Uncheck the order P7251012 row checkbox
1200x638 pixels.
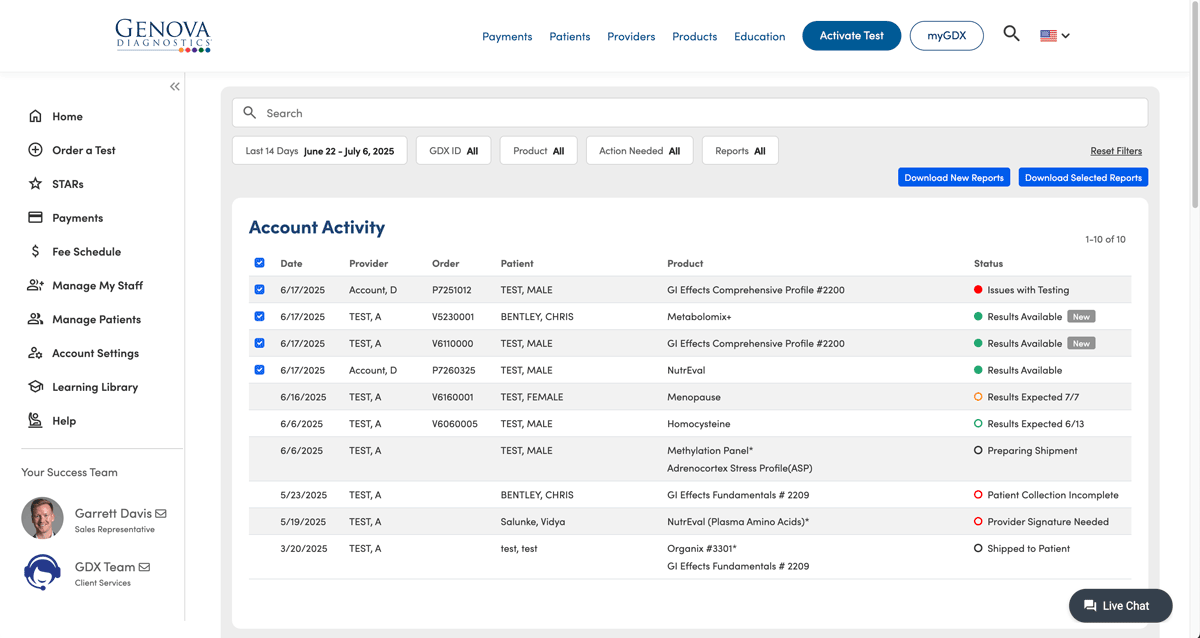click(x=259, y=290)
